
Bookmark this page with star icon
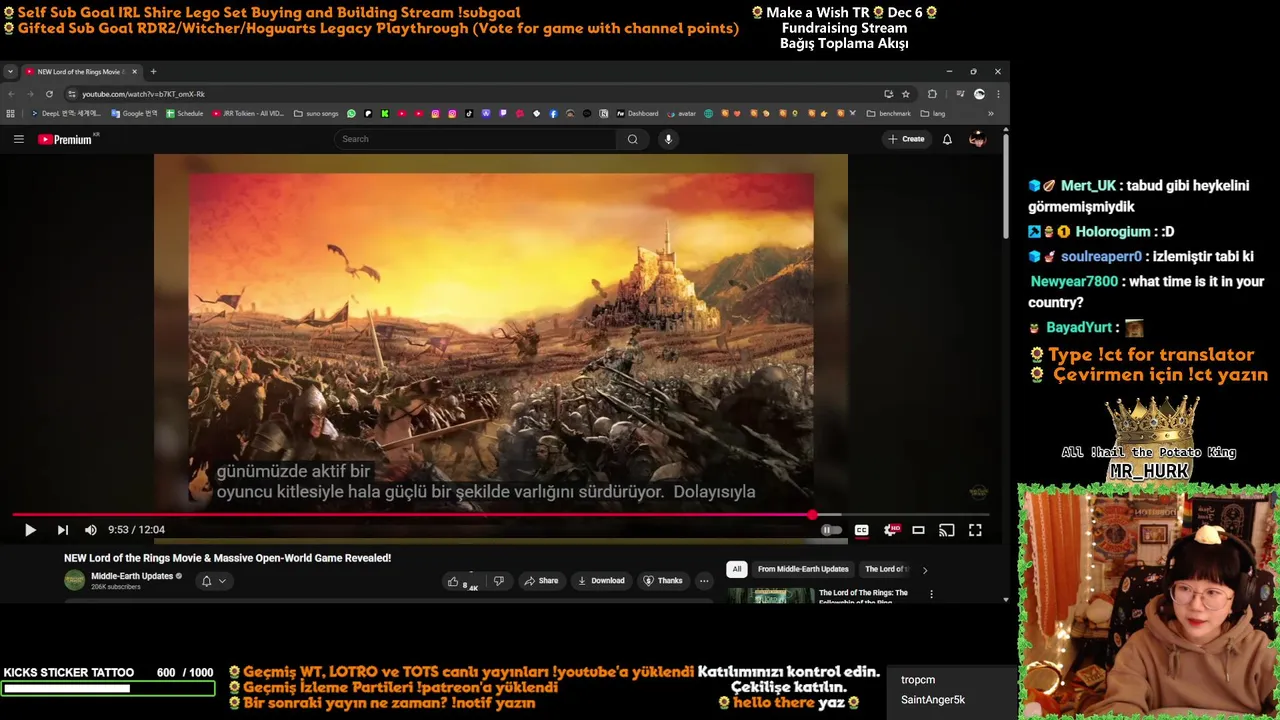(x=906, y=94)
